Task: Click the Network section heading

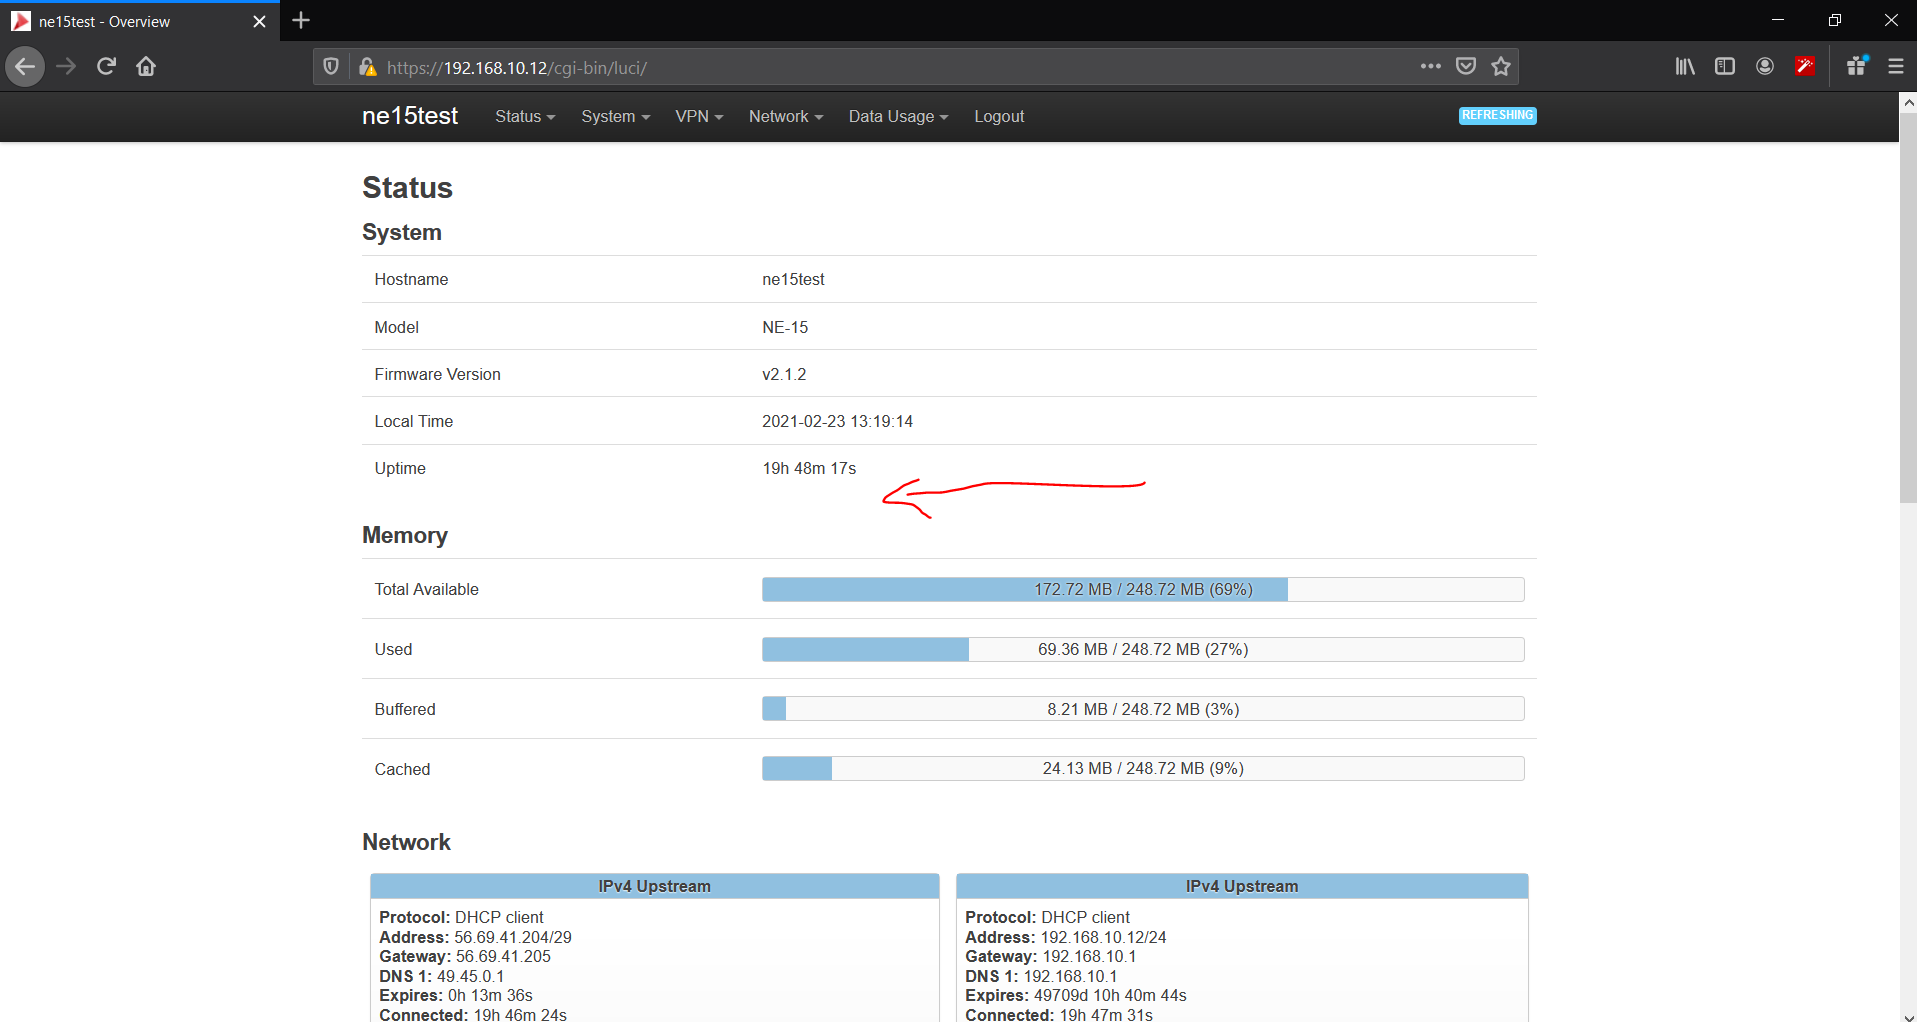Action: (406, 842)
